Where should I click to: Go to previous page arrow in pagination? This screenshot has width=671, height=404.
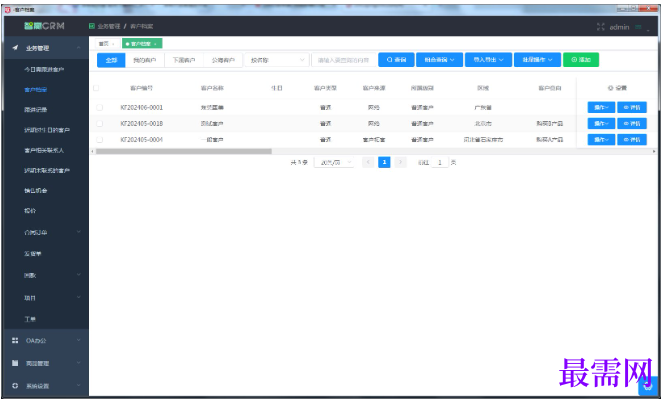[368, 162]
